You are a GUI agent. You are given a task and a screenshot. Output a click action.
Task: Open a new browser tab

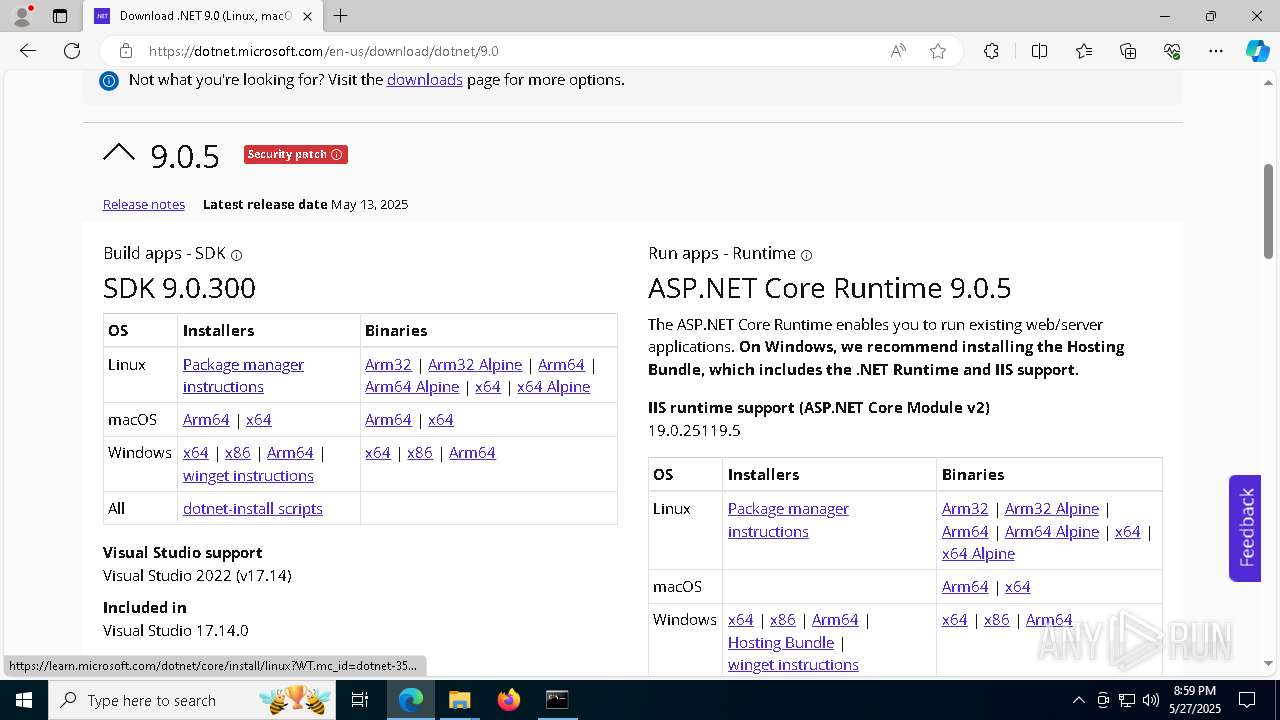tap(341, 16)
